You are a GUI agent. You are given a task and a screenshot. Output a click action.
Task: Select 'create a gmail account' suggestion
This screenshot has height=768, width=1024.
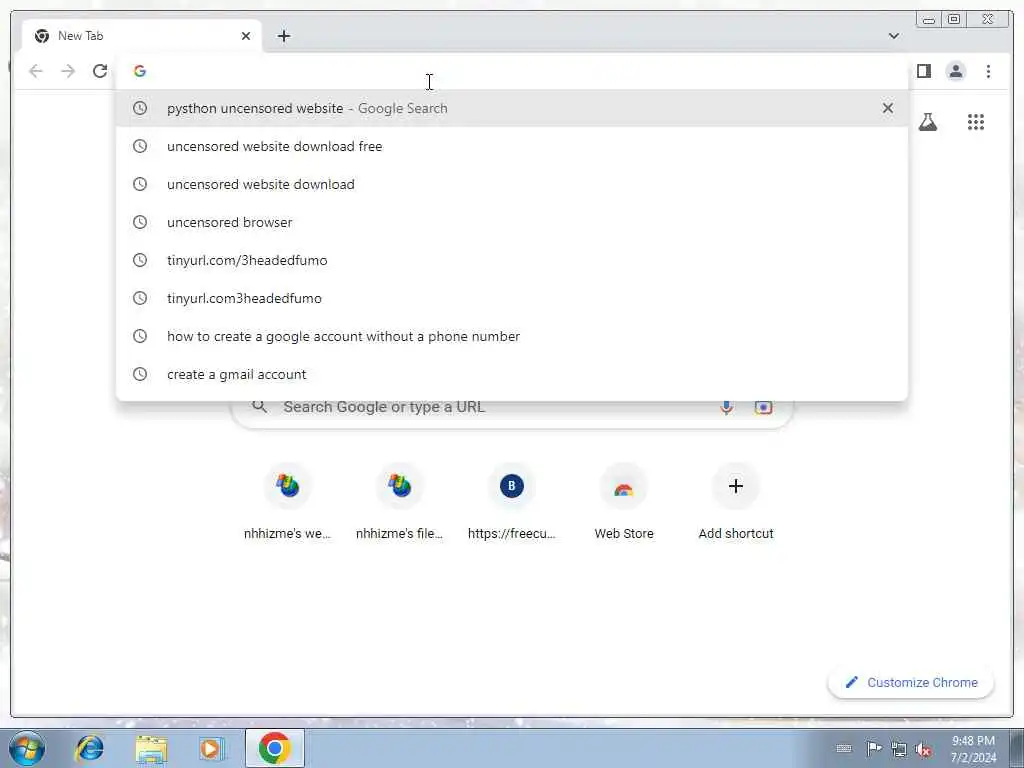click(512, 374)
